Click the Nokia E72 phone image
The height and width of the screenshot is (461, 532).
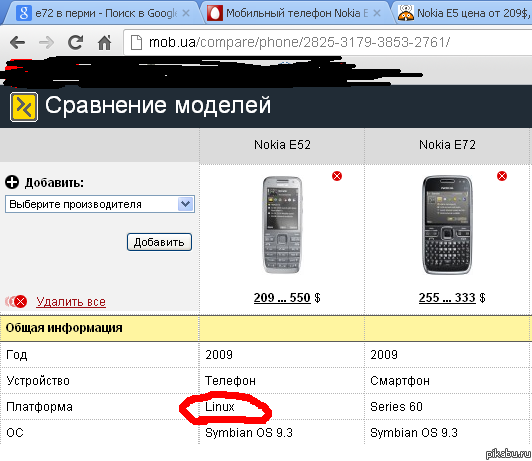pos(447,225)
